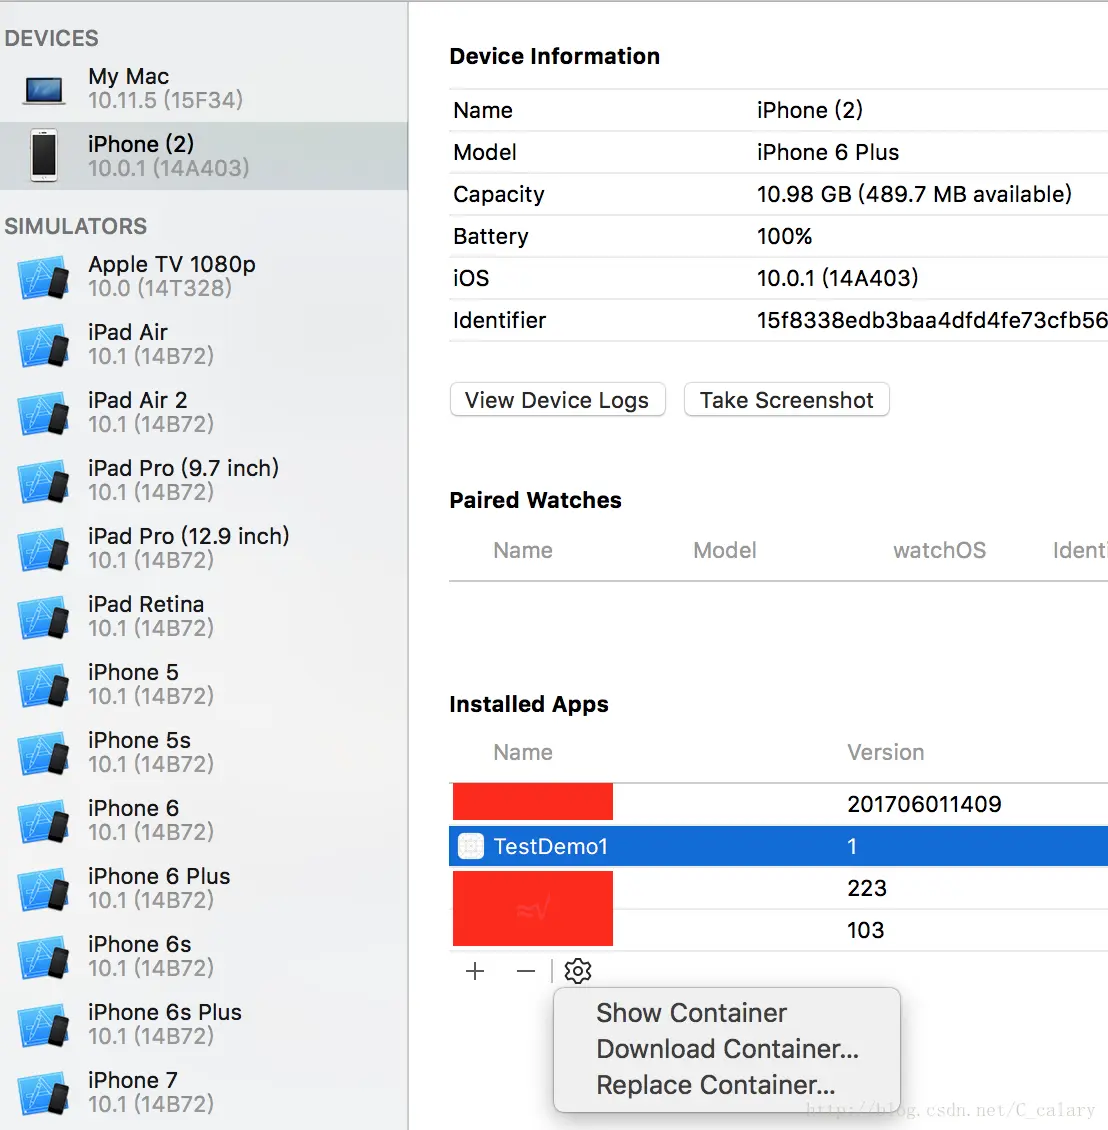Screen dimensions: 1108x1130
Task: Select the TestDemo1 app row
Action: pyautogui.click(x=779, y=846)
